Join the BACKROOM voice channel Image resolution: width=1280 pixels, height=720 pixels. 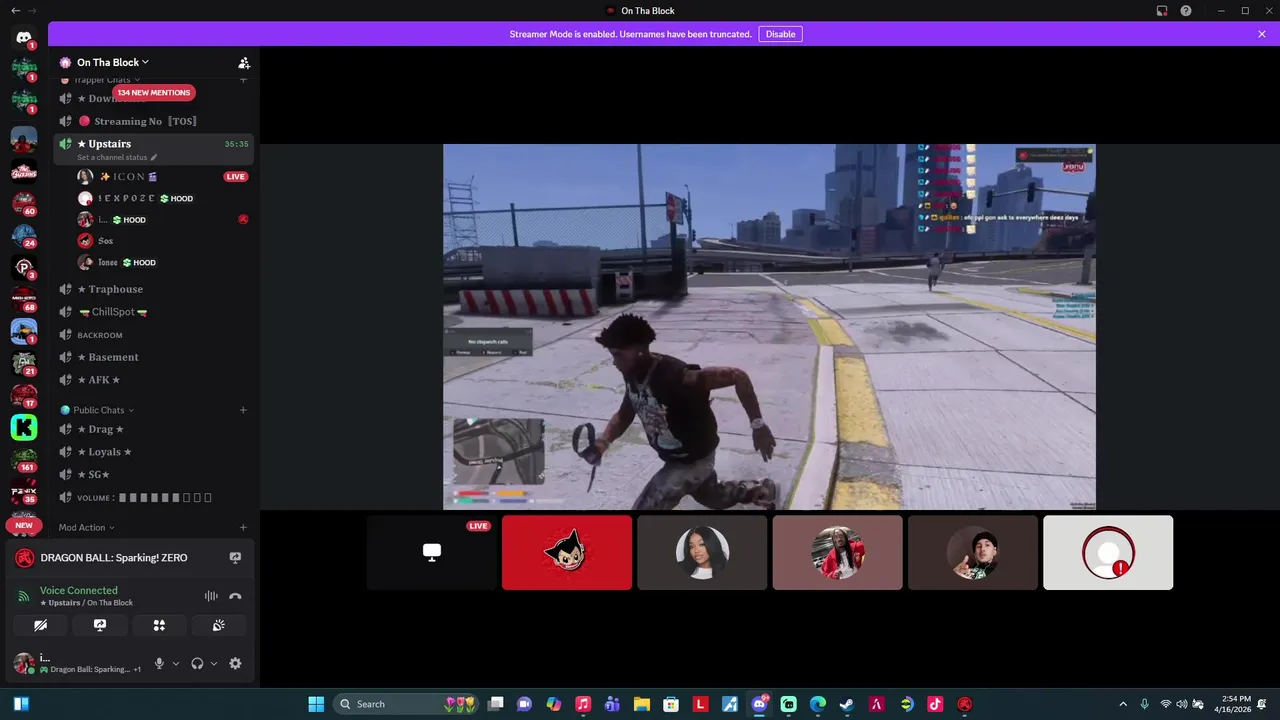click(x=153, y=335)
